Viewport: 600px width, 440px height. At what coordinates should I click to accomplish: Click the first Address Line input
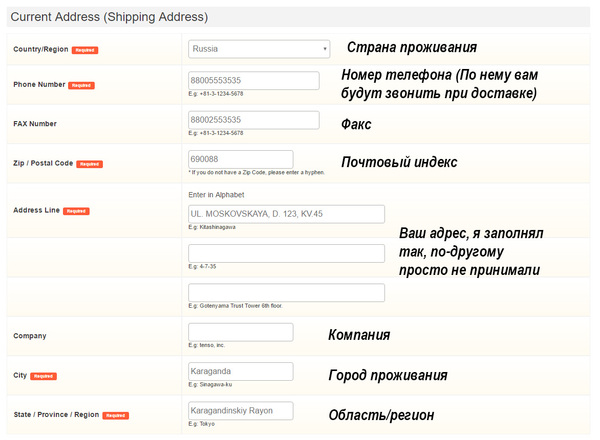(286, 214)
